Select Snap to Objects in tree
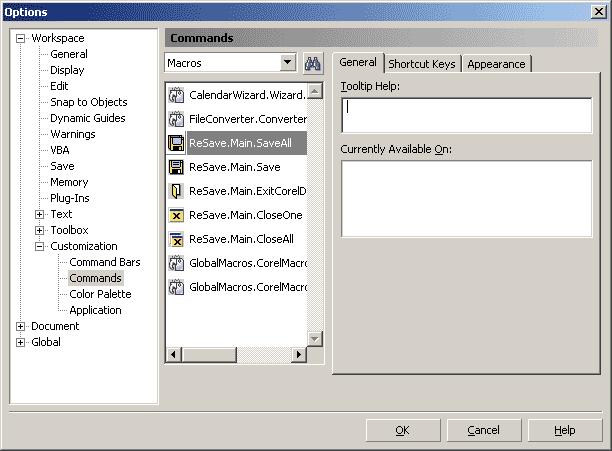This screenshot has height=451, width=612. (x=89, y=102)
